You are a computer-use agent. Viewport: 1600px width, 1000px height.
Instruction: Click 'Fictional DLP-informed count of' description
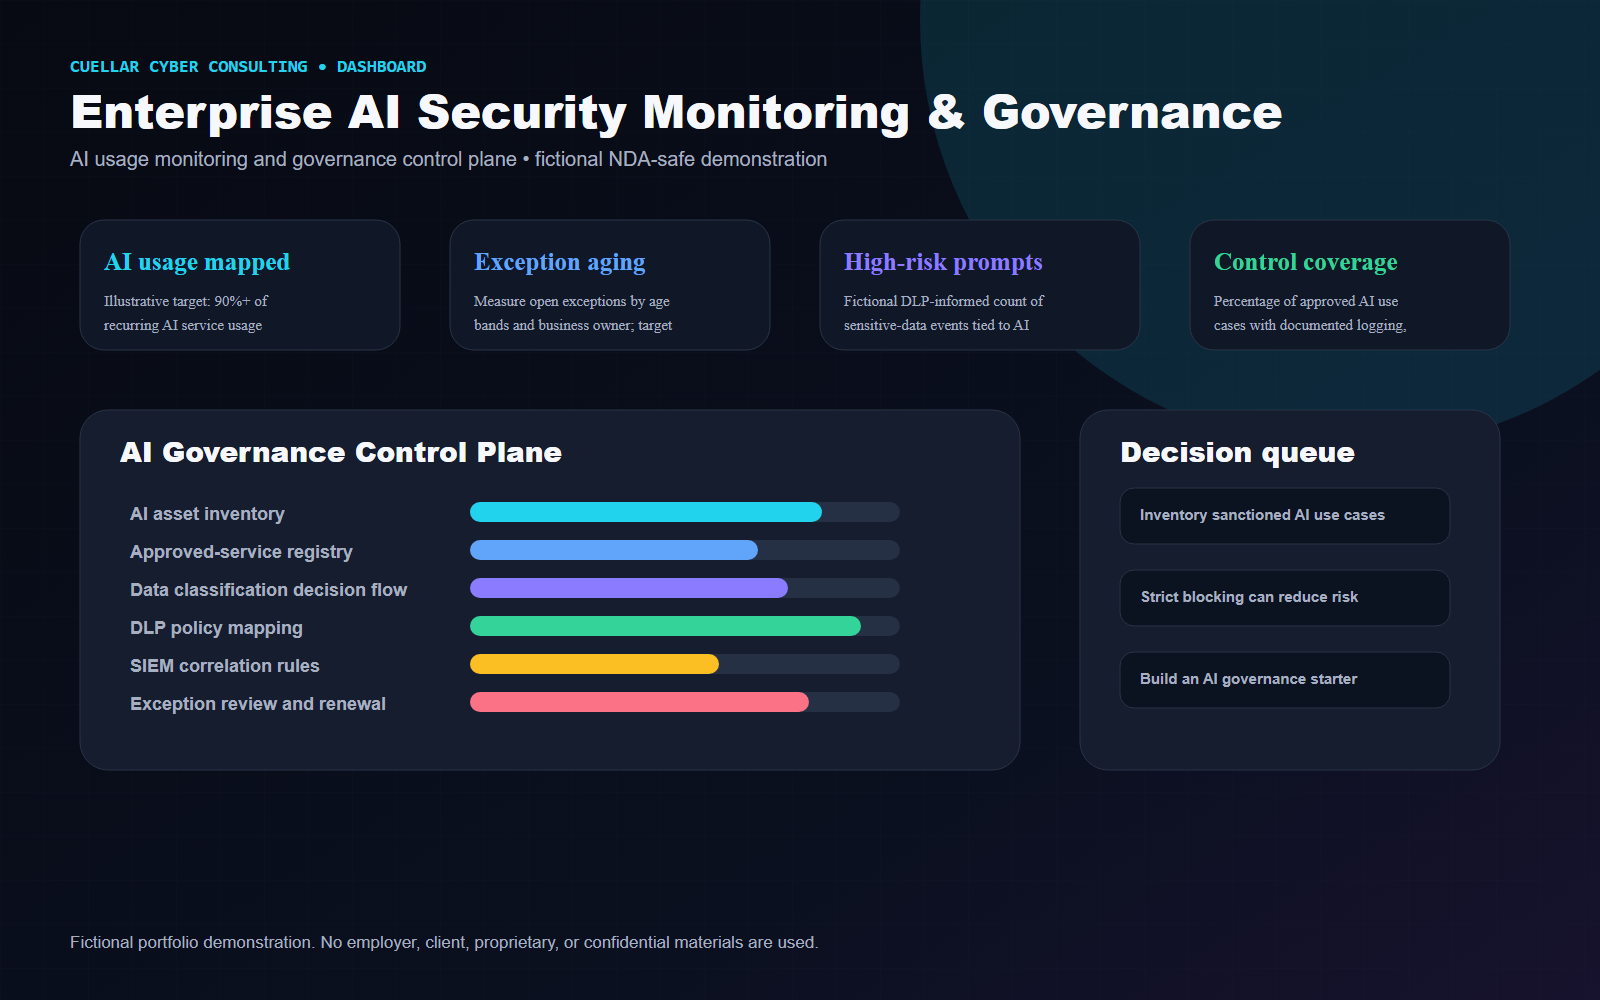[943, 301]
